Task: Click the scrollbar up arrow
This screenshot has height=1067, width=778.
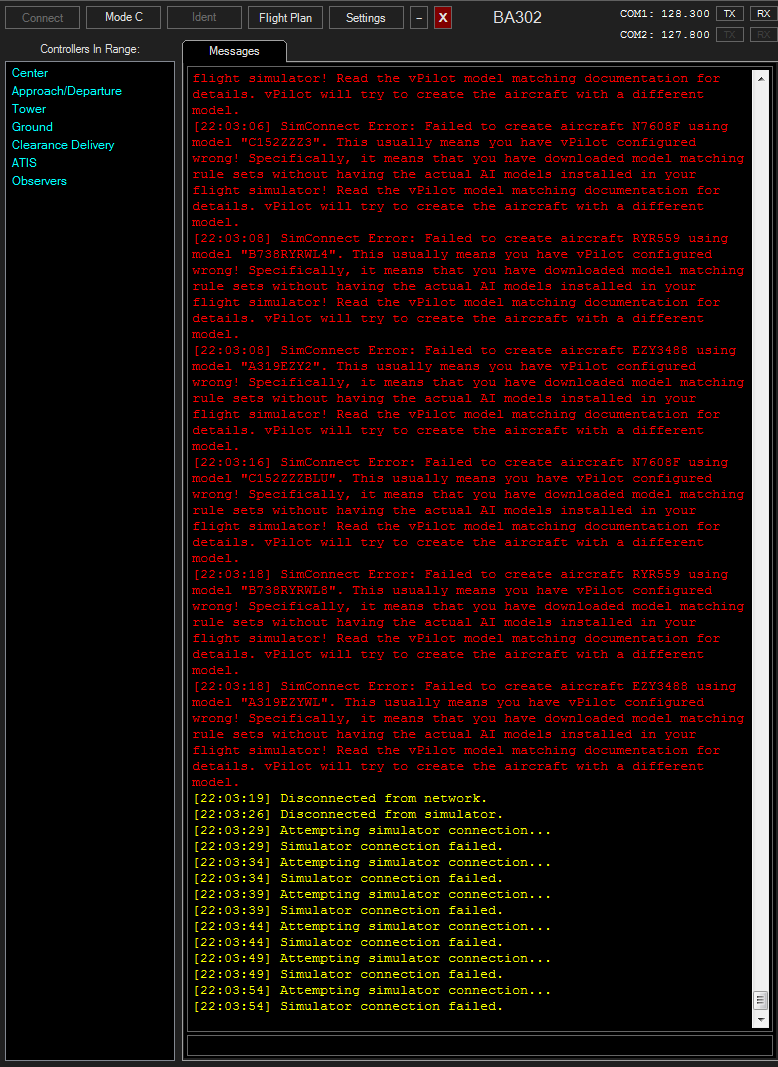Action: point(761,79)
